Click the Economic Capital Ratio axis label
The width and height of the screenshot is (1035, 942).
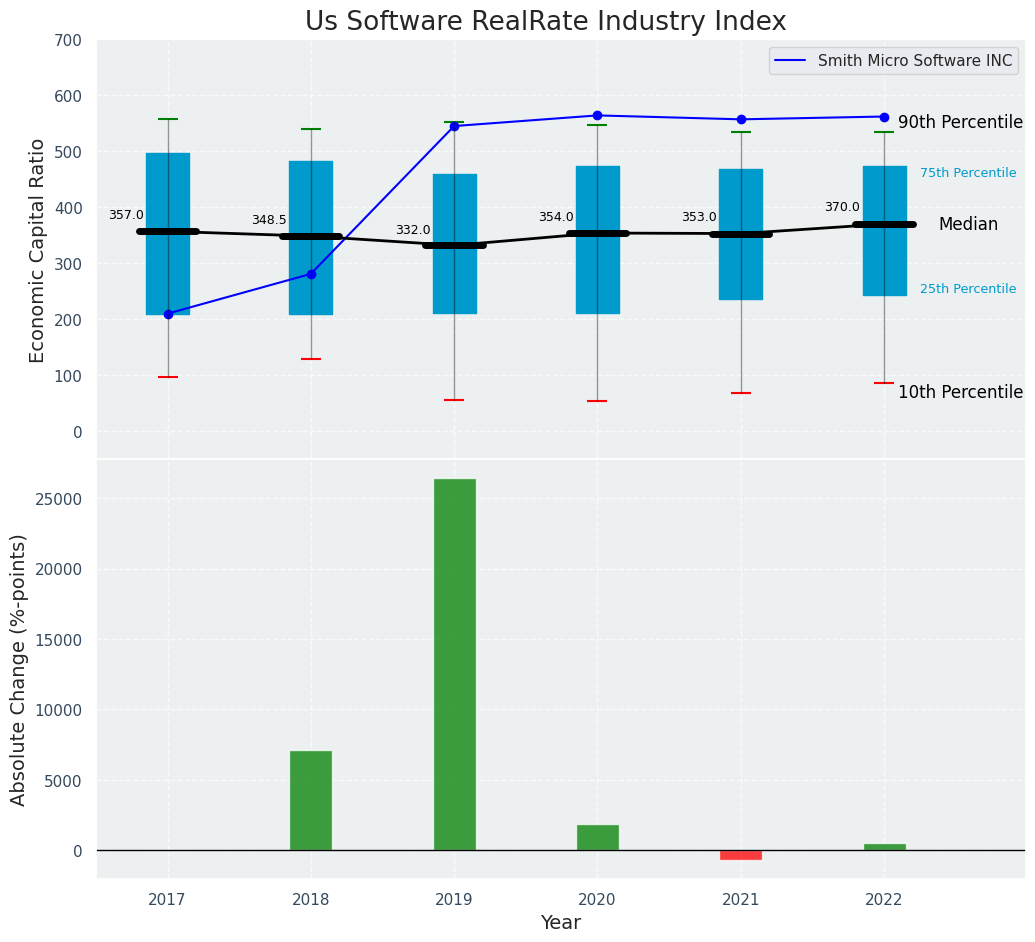[x=38, y=250]
